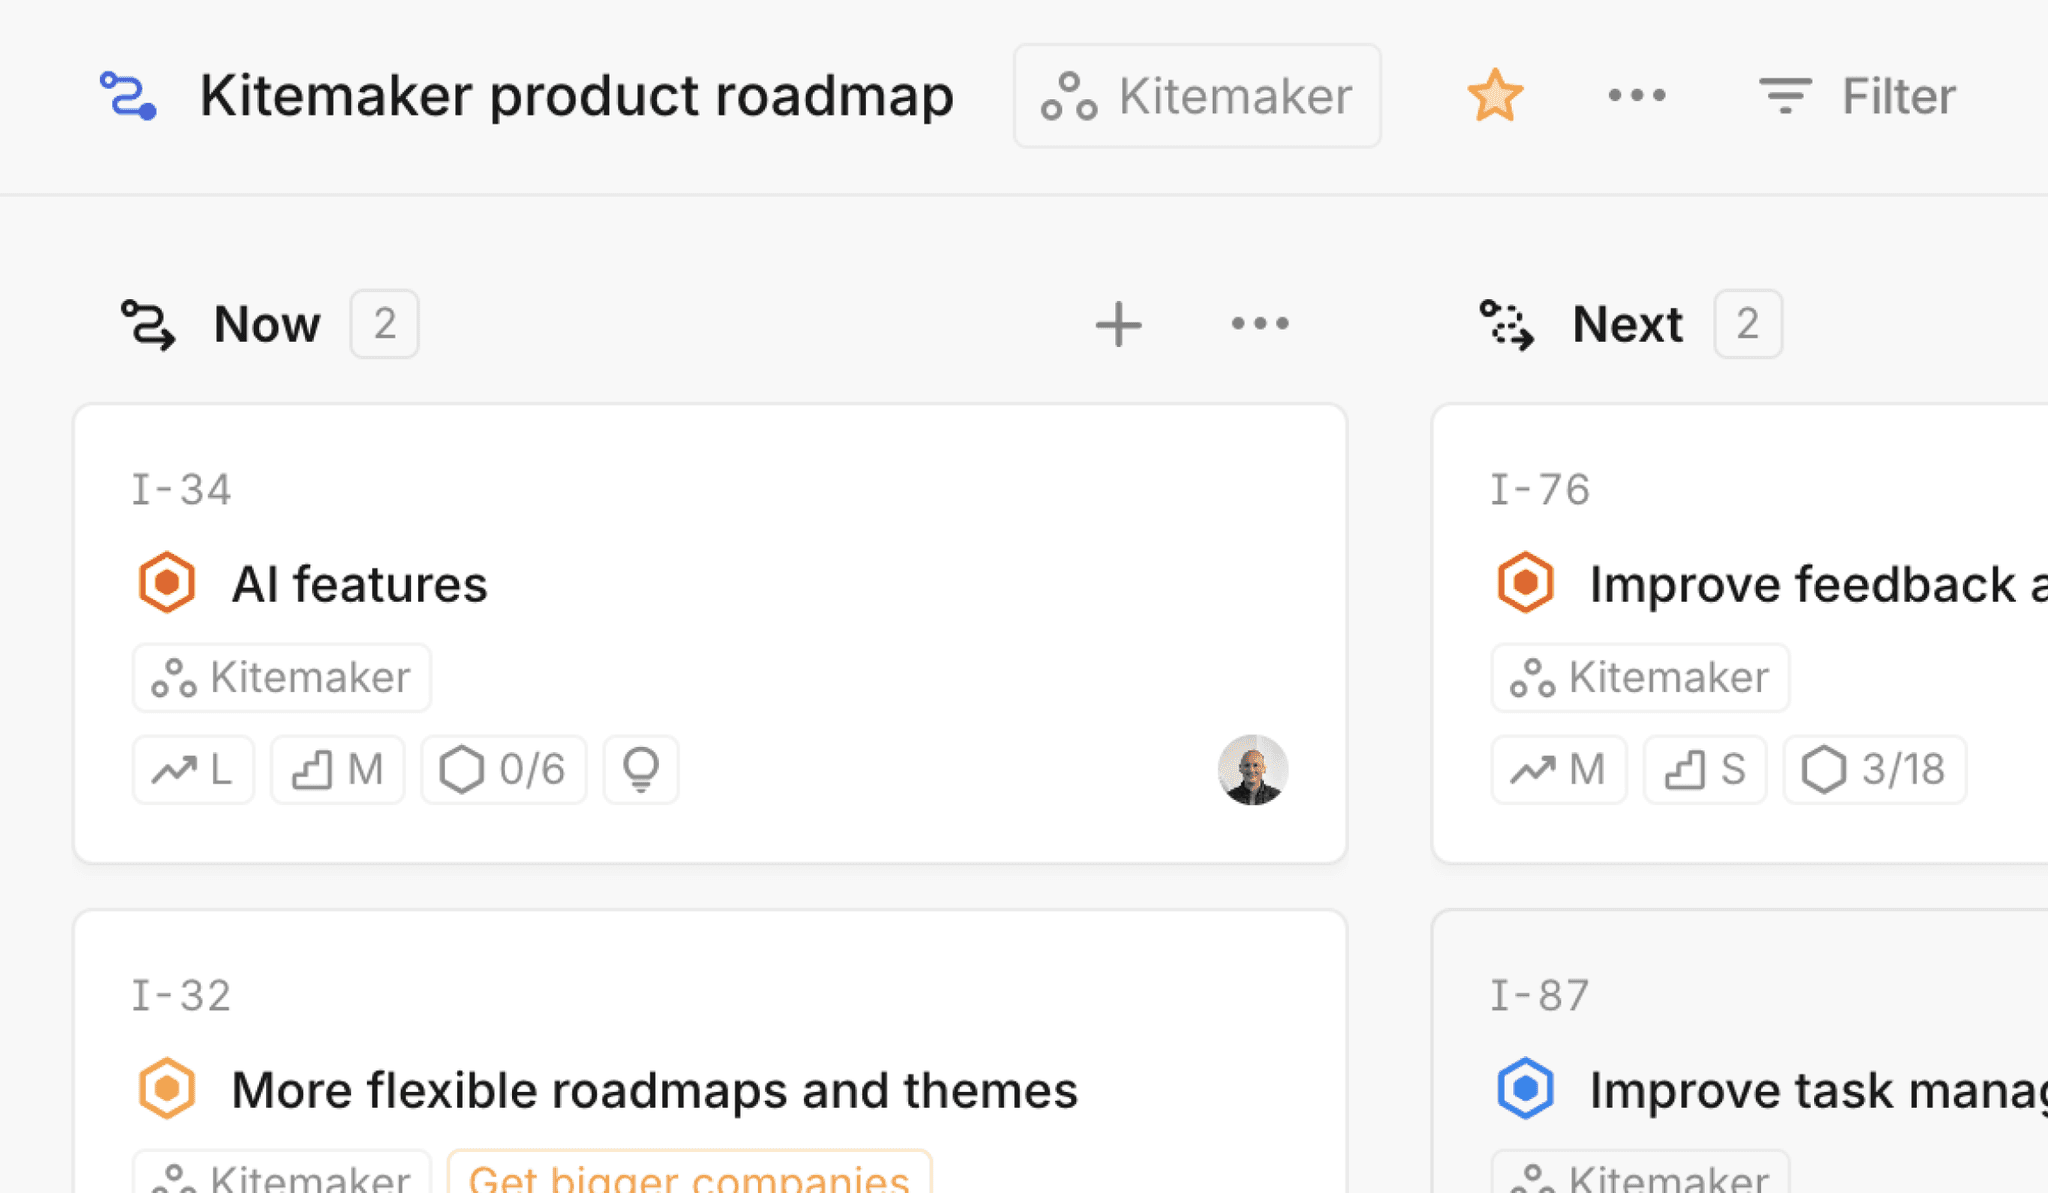Open the AI features initiative card title
The width and height of the screenshot is (2048, 1193).
359,584
